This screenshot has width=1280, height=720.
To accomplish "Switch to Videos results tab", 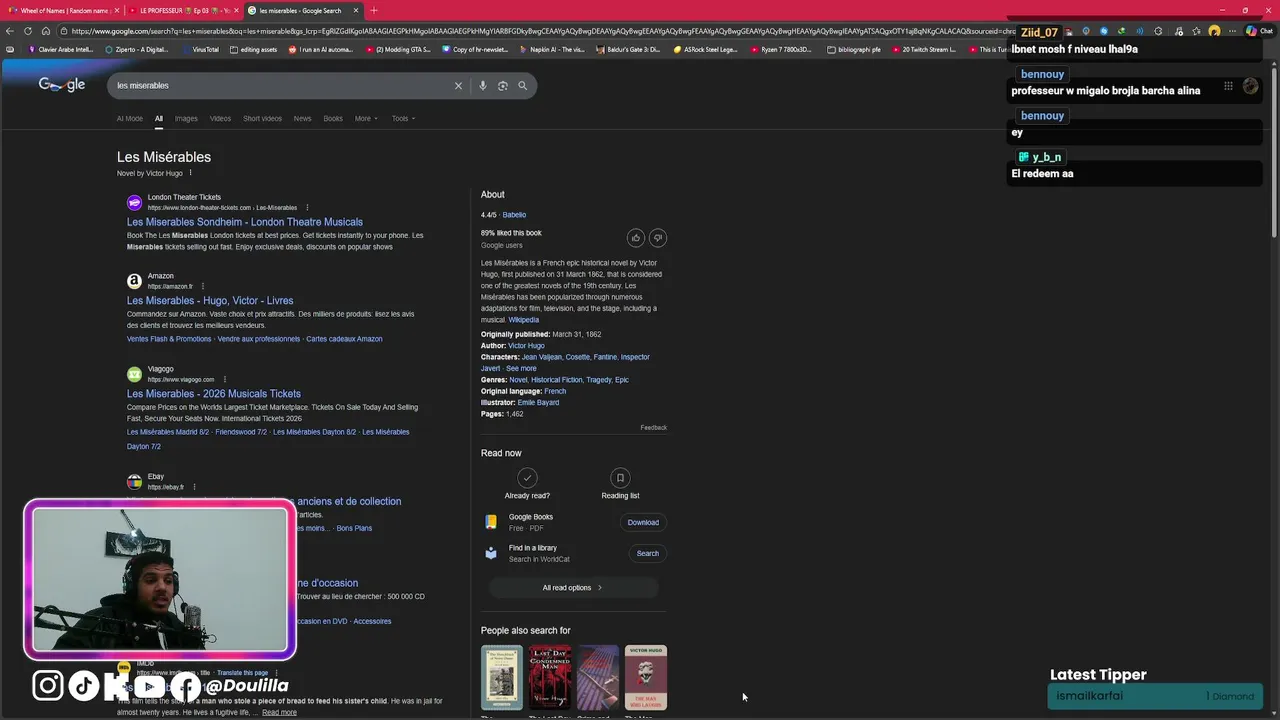I will point(220,119).
